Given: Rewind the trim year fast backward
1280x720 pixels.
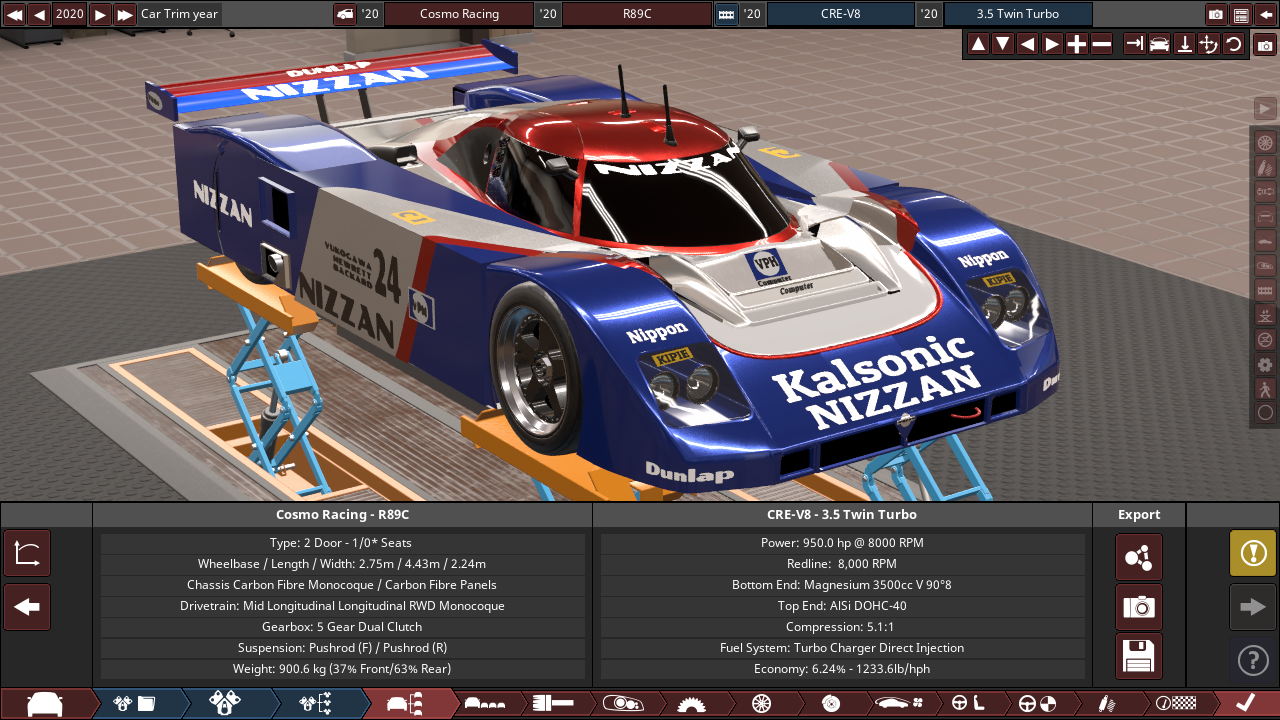Looking at the screenshot, I should tap(13, 14).
